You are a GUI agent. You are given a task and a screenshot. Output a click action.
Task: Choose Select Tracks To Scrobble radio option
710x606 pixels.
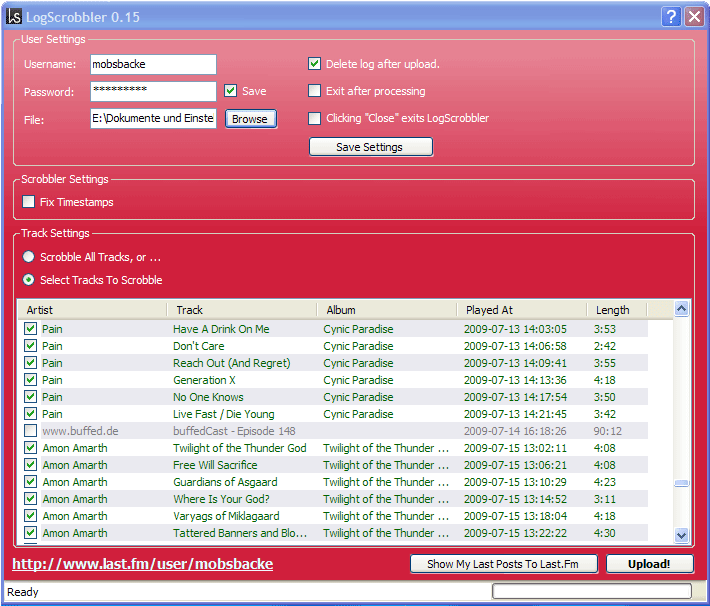(29, 280)
